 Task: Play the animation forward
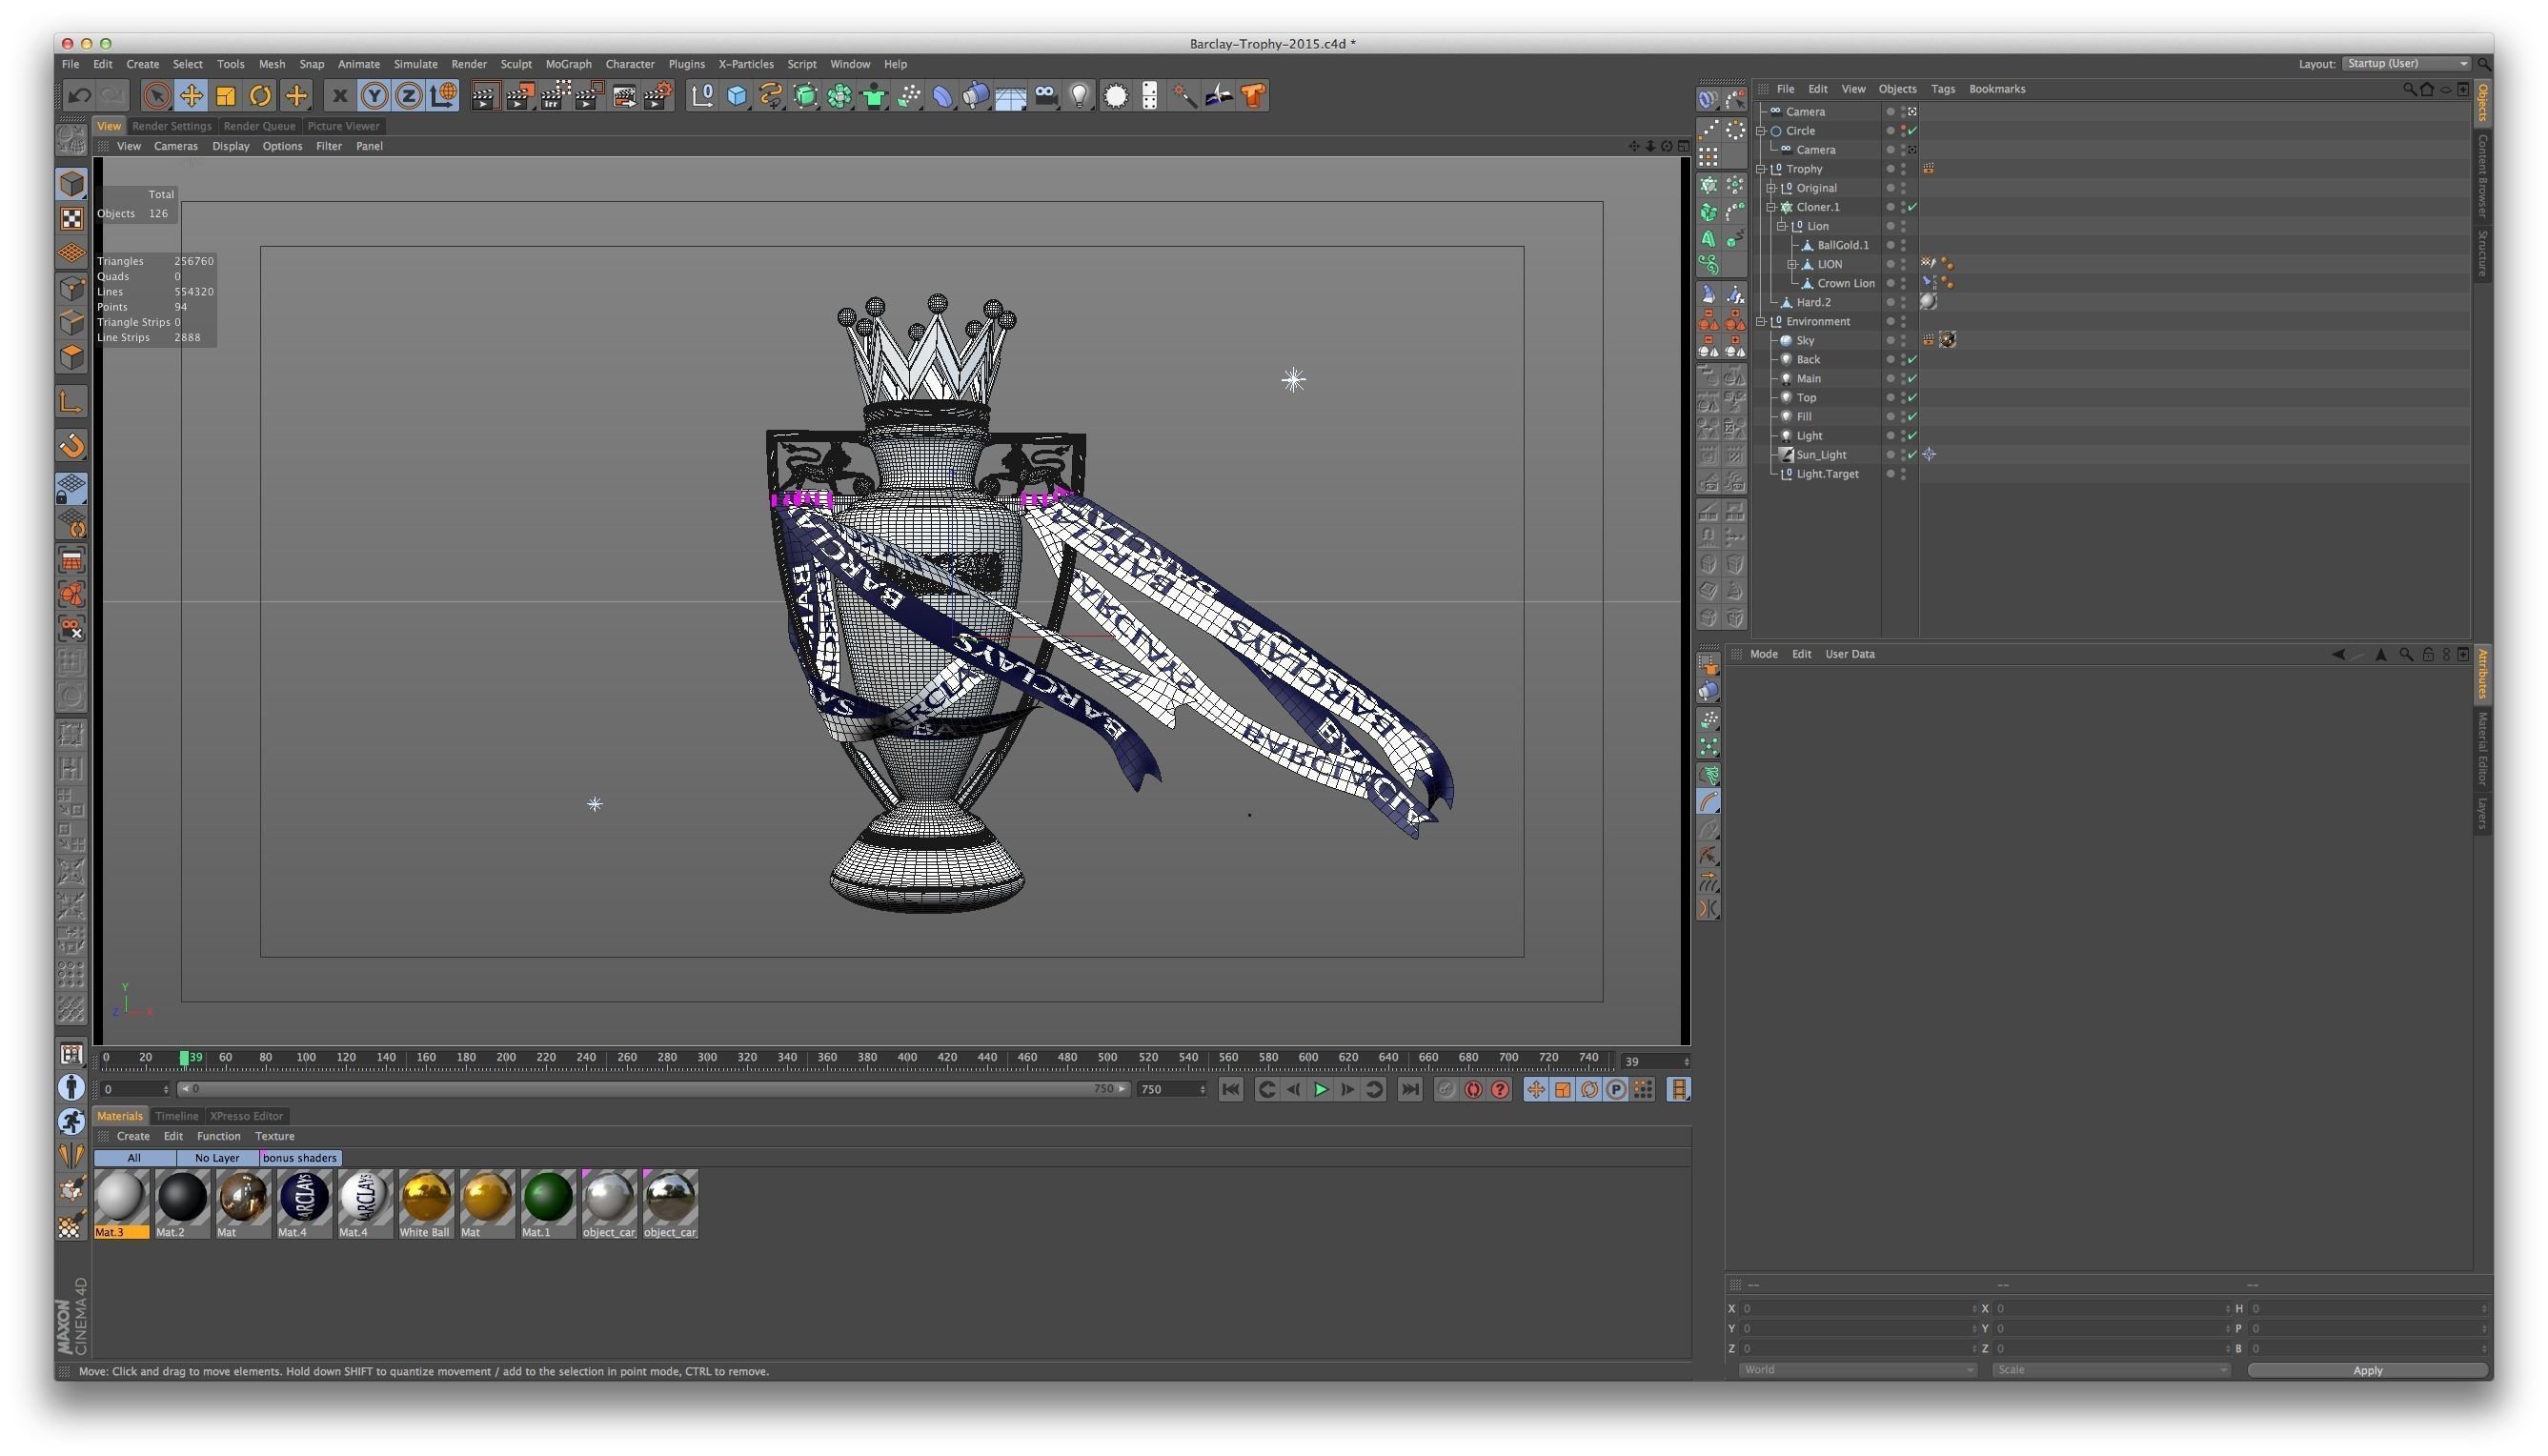point(1321,1090)
